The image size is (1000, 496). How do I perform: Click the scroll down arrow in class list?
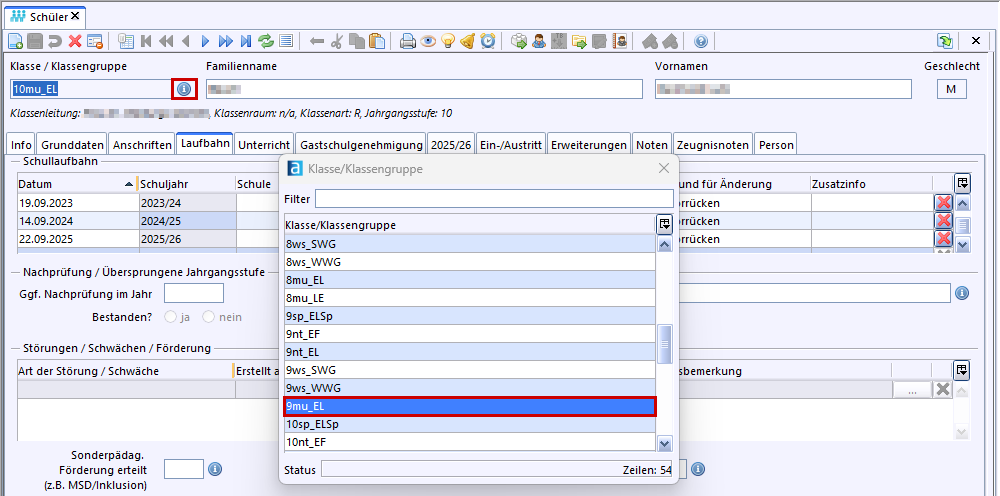[x=664, y=443]
